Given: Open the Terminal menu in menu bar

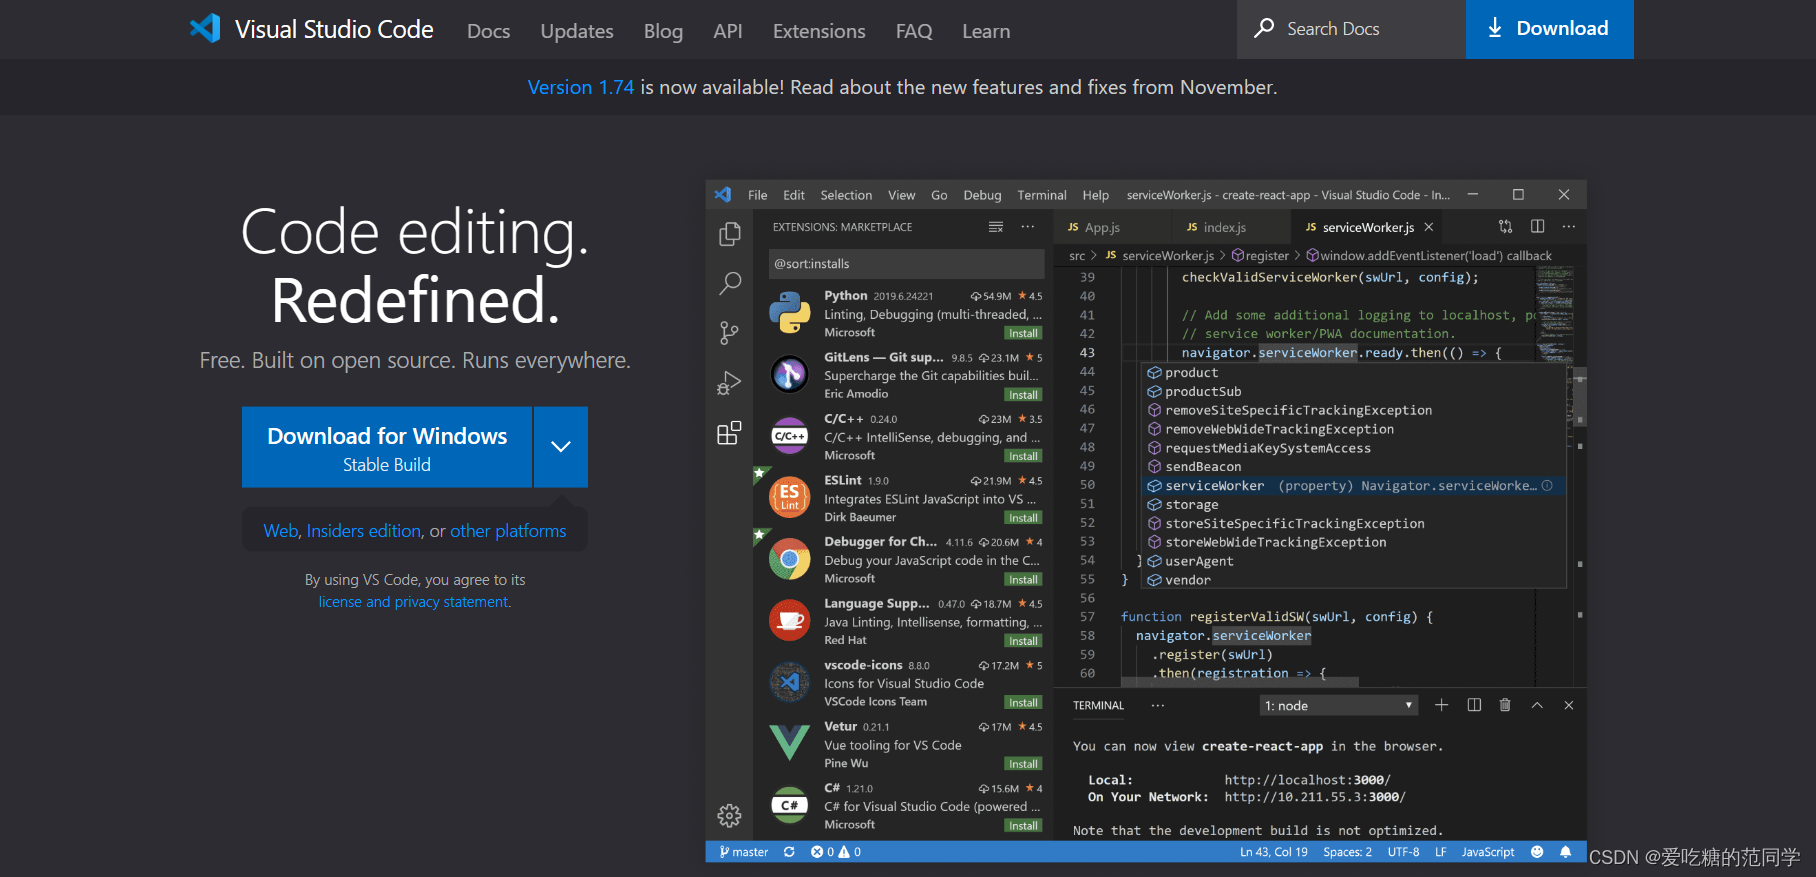Looking at the screenshot, I should click(x=1041, y=195).
